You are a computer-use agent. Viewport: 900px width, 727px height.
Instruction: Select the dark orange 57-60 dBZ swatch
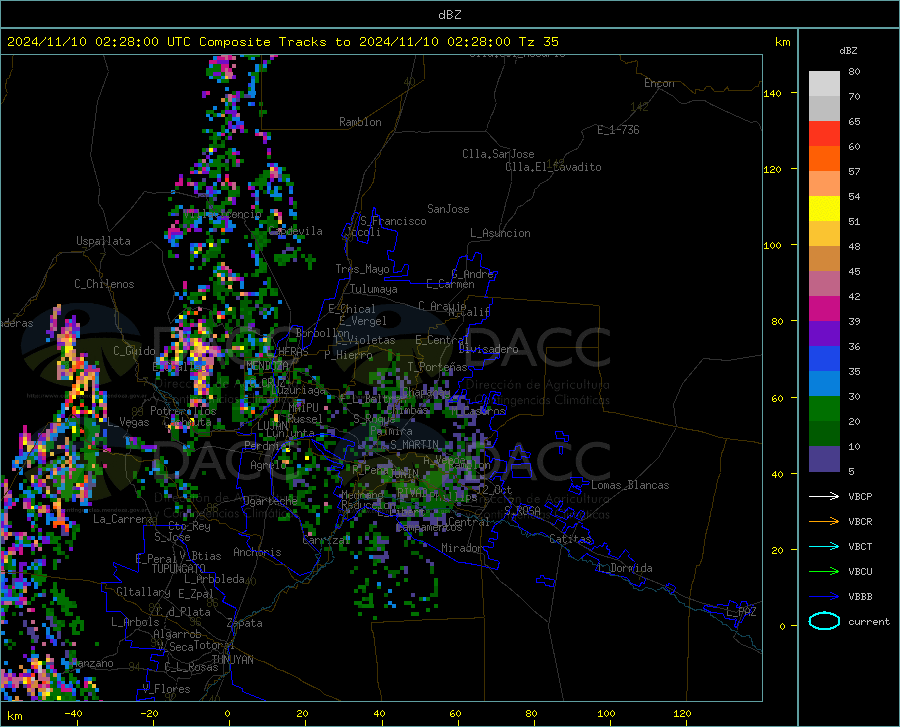coord(824,158)
